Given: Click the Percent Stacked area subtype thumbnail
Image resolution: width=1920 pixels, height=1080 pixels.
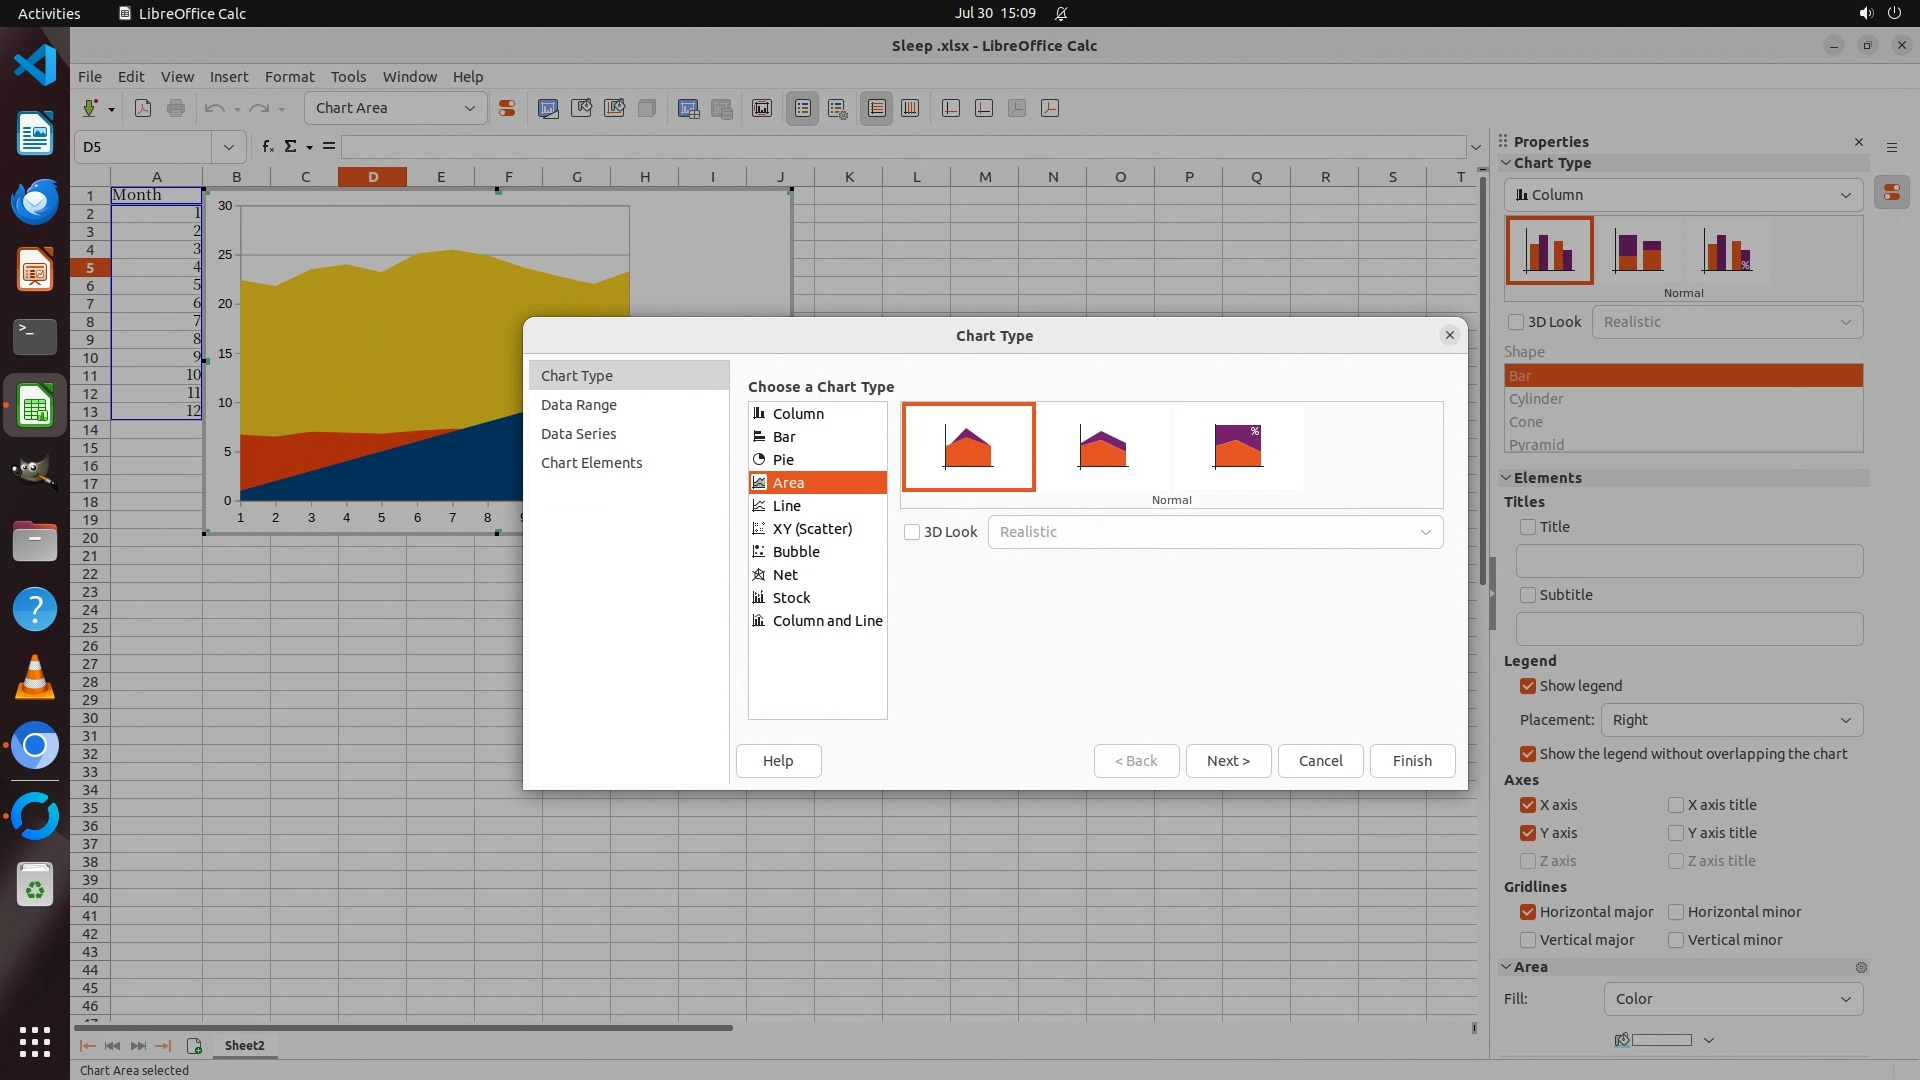Looking at the screenshot, I should [x=1237, y=447].
